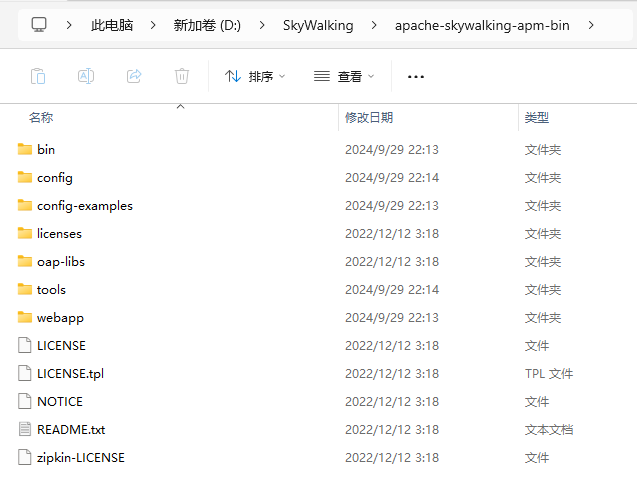637x495 pixels.
Task: Expand the chevron after 此电脑 breadcrumb
Action: [153, 25]
